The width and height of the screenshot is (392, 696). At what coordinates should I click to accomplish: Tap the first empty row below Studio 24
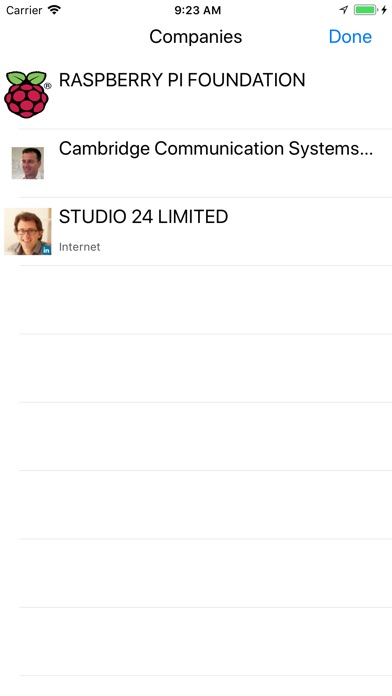pos(196,300)
